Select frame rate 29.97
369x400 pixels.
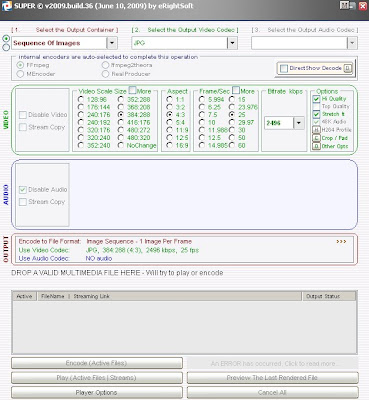[232, 122]
